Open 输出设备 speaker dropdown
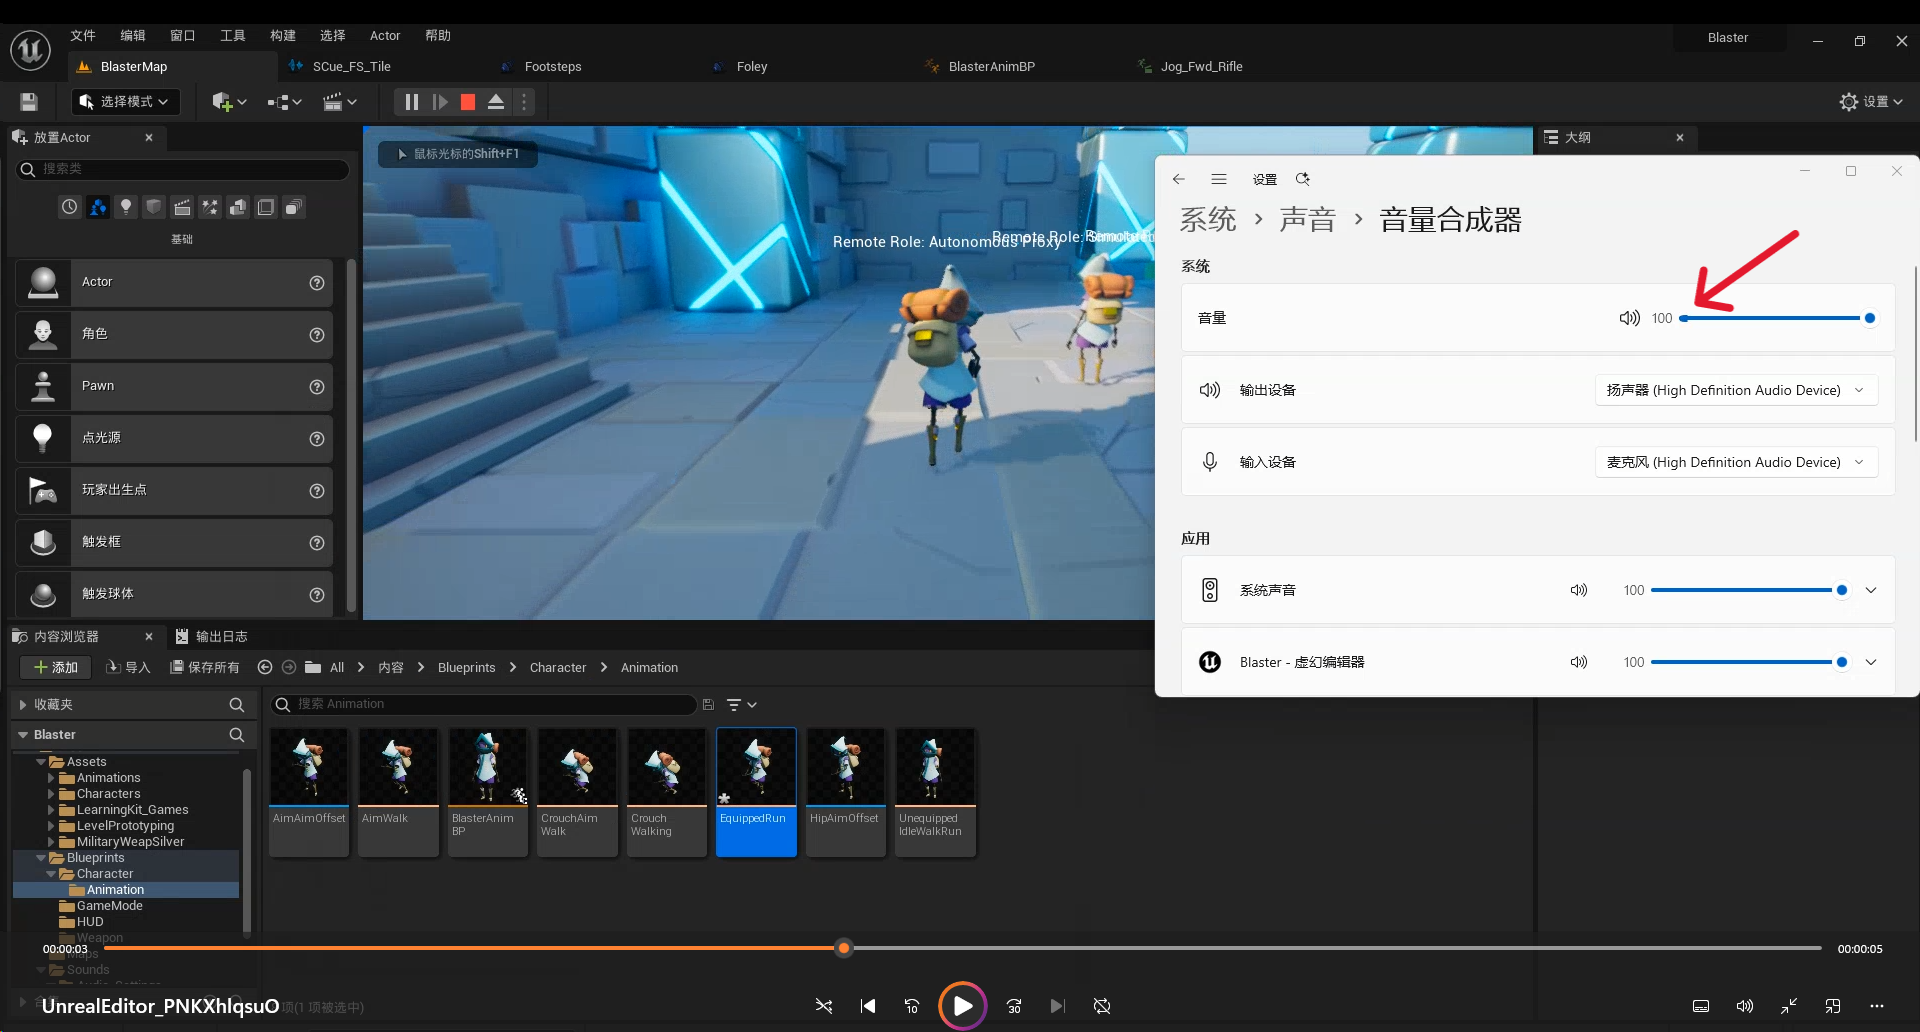 [x=1736, y=390]
